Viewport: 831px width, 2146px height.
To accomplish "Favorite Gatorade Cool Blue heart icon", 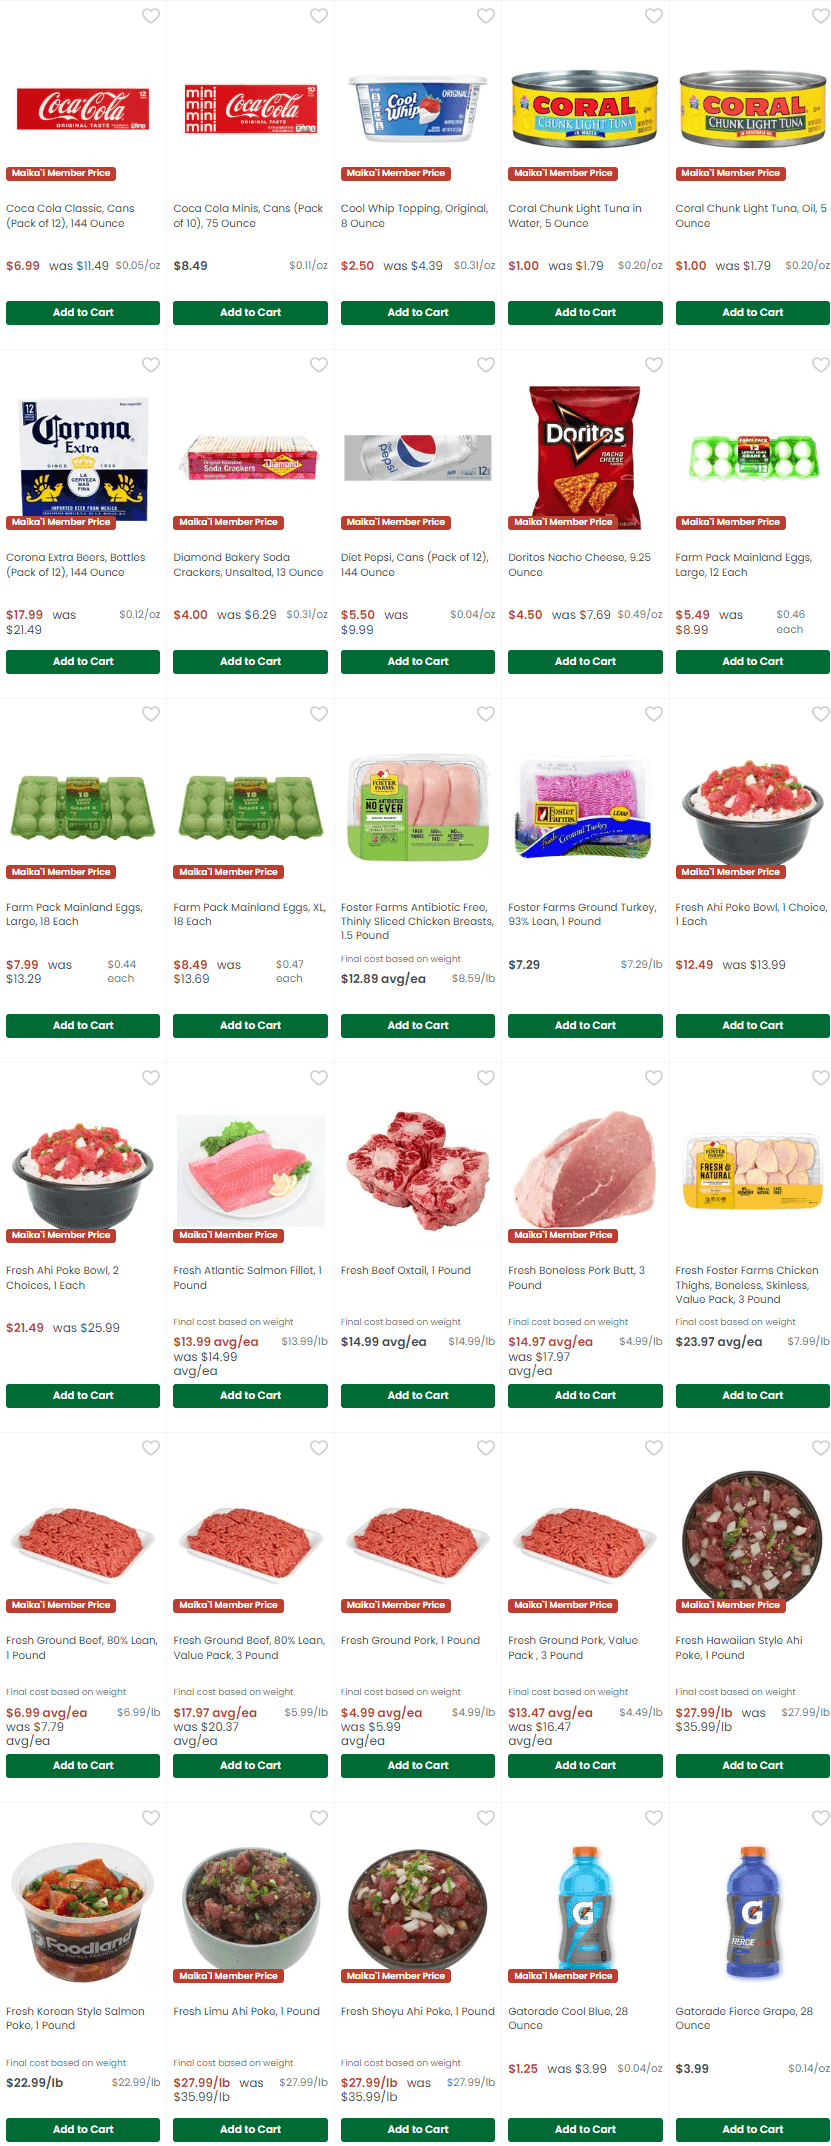I will 654,1818.
